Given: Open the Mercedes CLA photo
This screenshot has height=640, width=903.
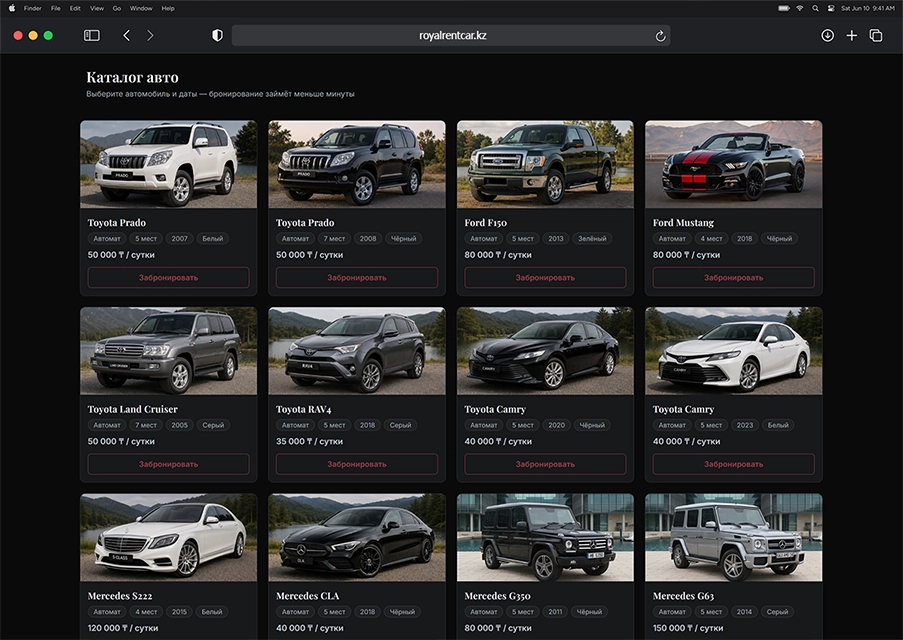Looking at the screenshot, I should pyautogui.click(x=356, y=537).
